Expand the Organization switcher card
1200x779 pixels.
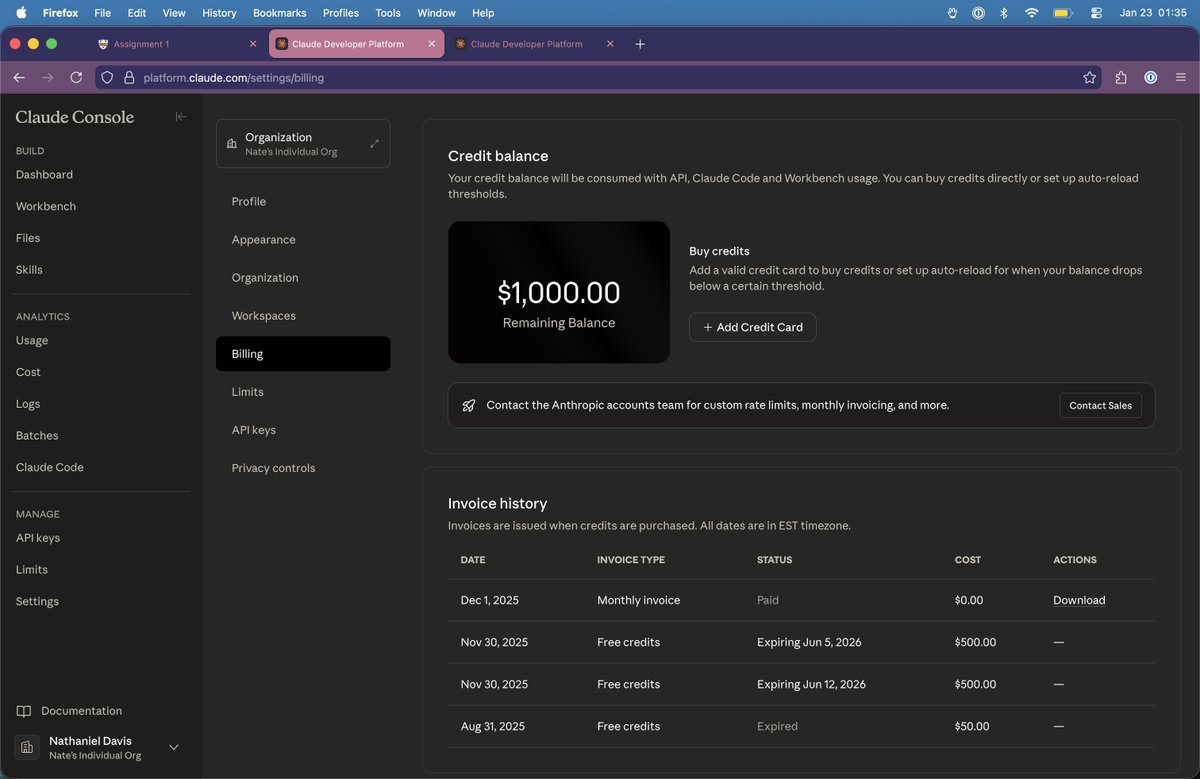click(x=303, y=144)
